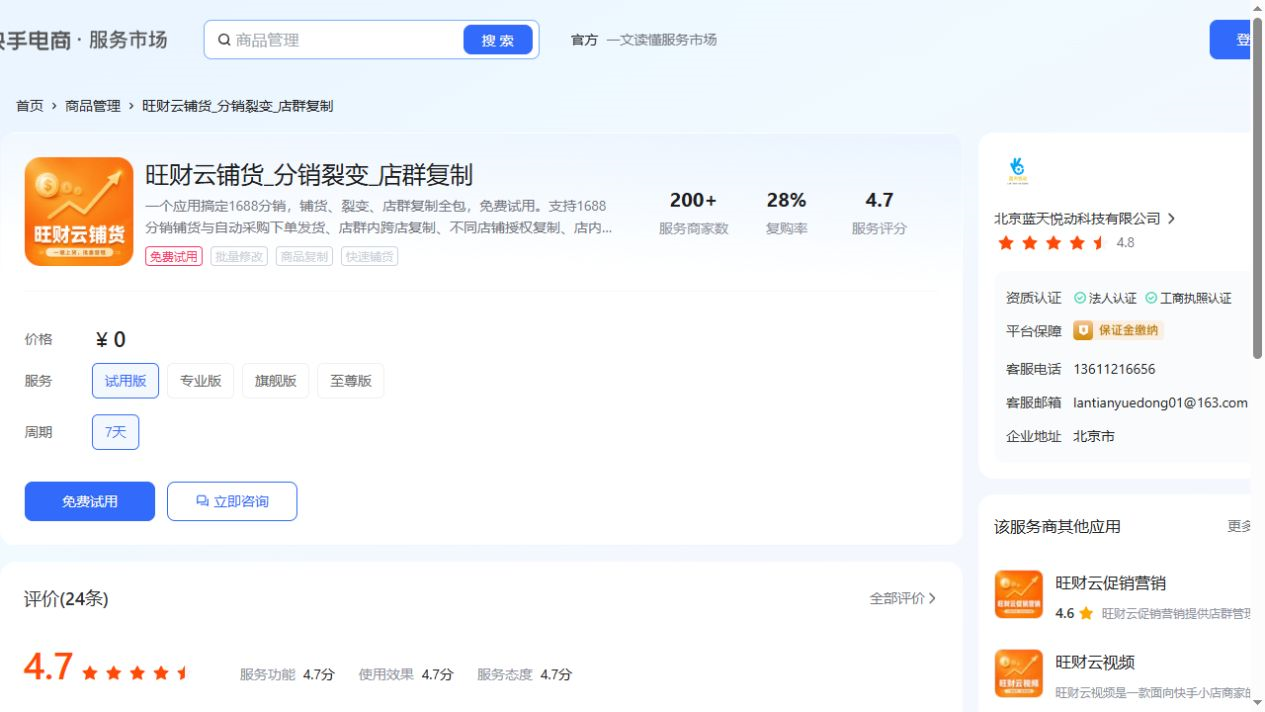The height and width of the screenshot is (712, 1265).
Task: Go to 商品管理 in the breadcrumb
Action: tap(93, 105)
